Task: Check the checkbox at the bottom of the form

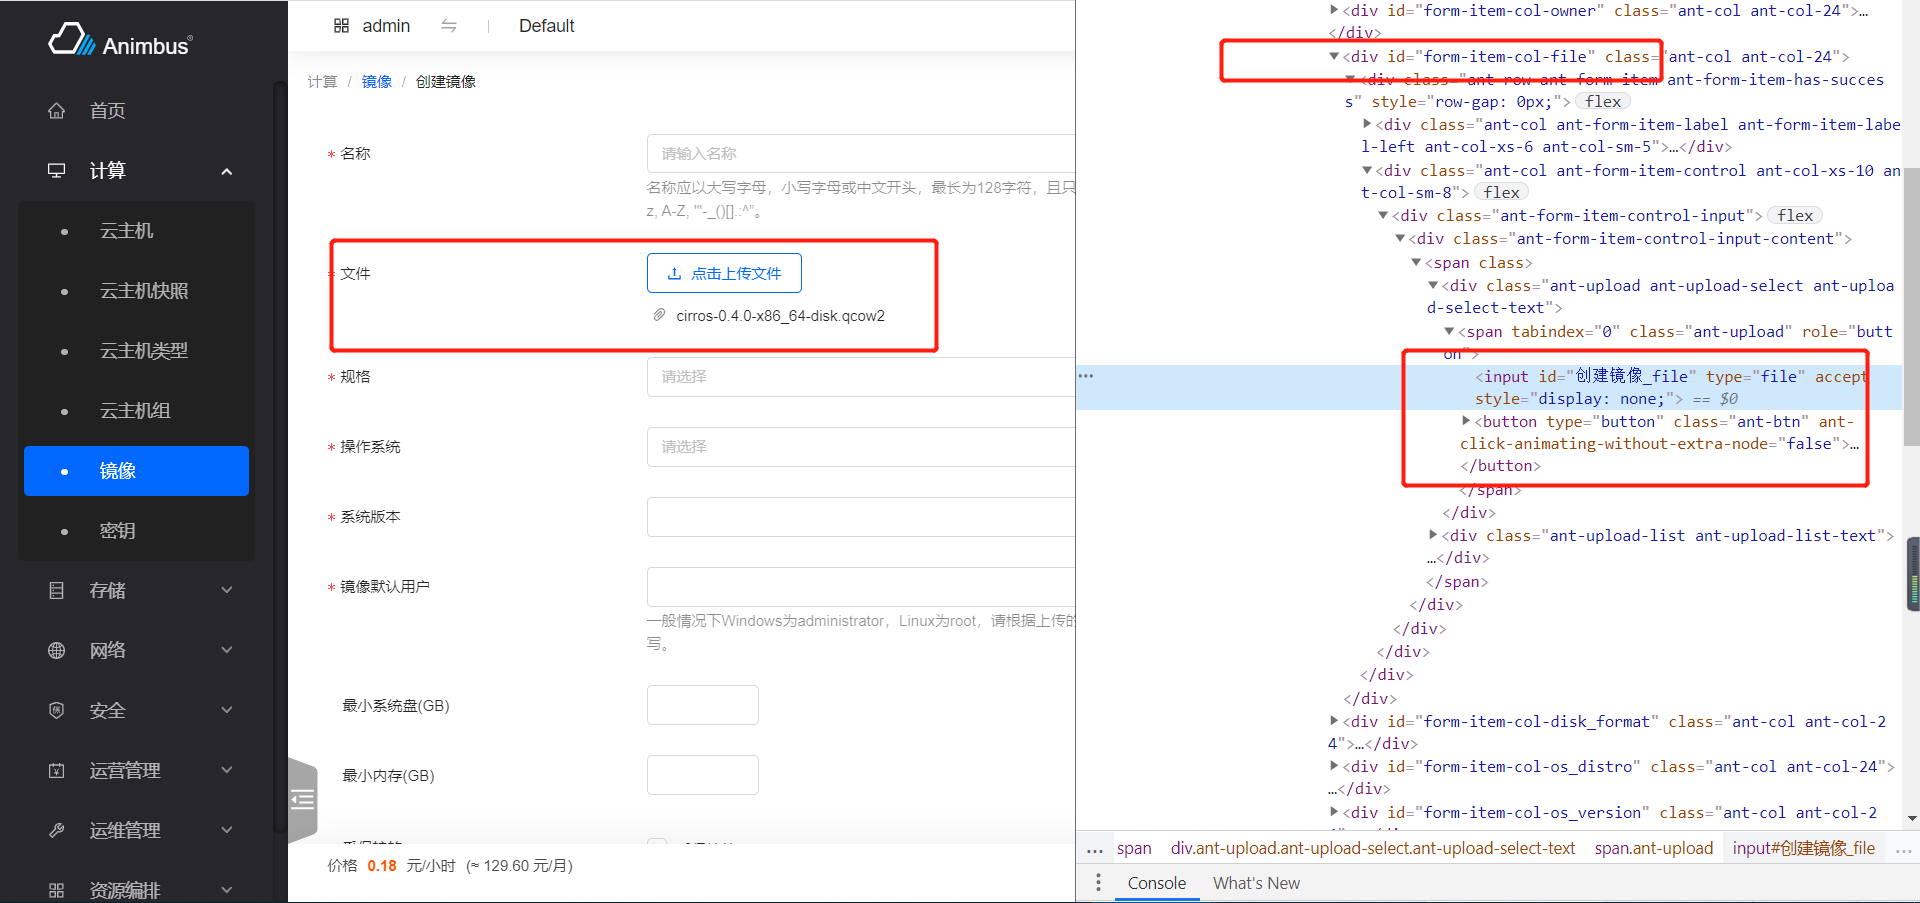Action: [x=658, y=843]
